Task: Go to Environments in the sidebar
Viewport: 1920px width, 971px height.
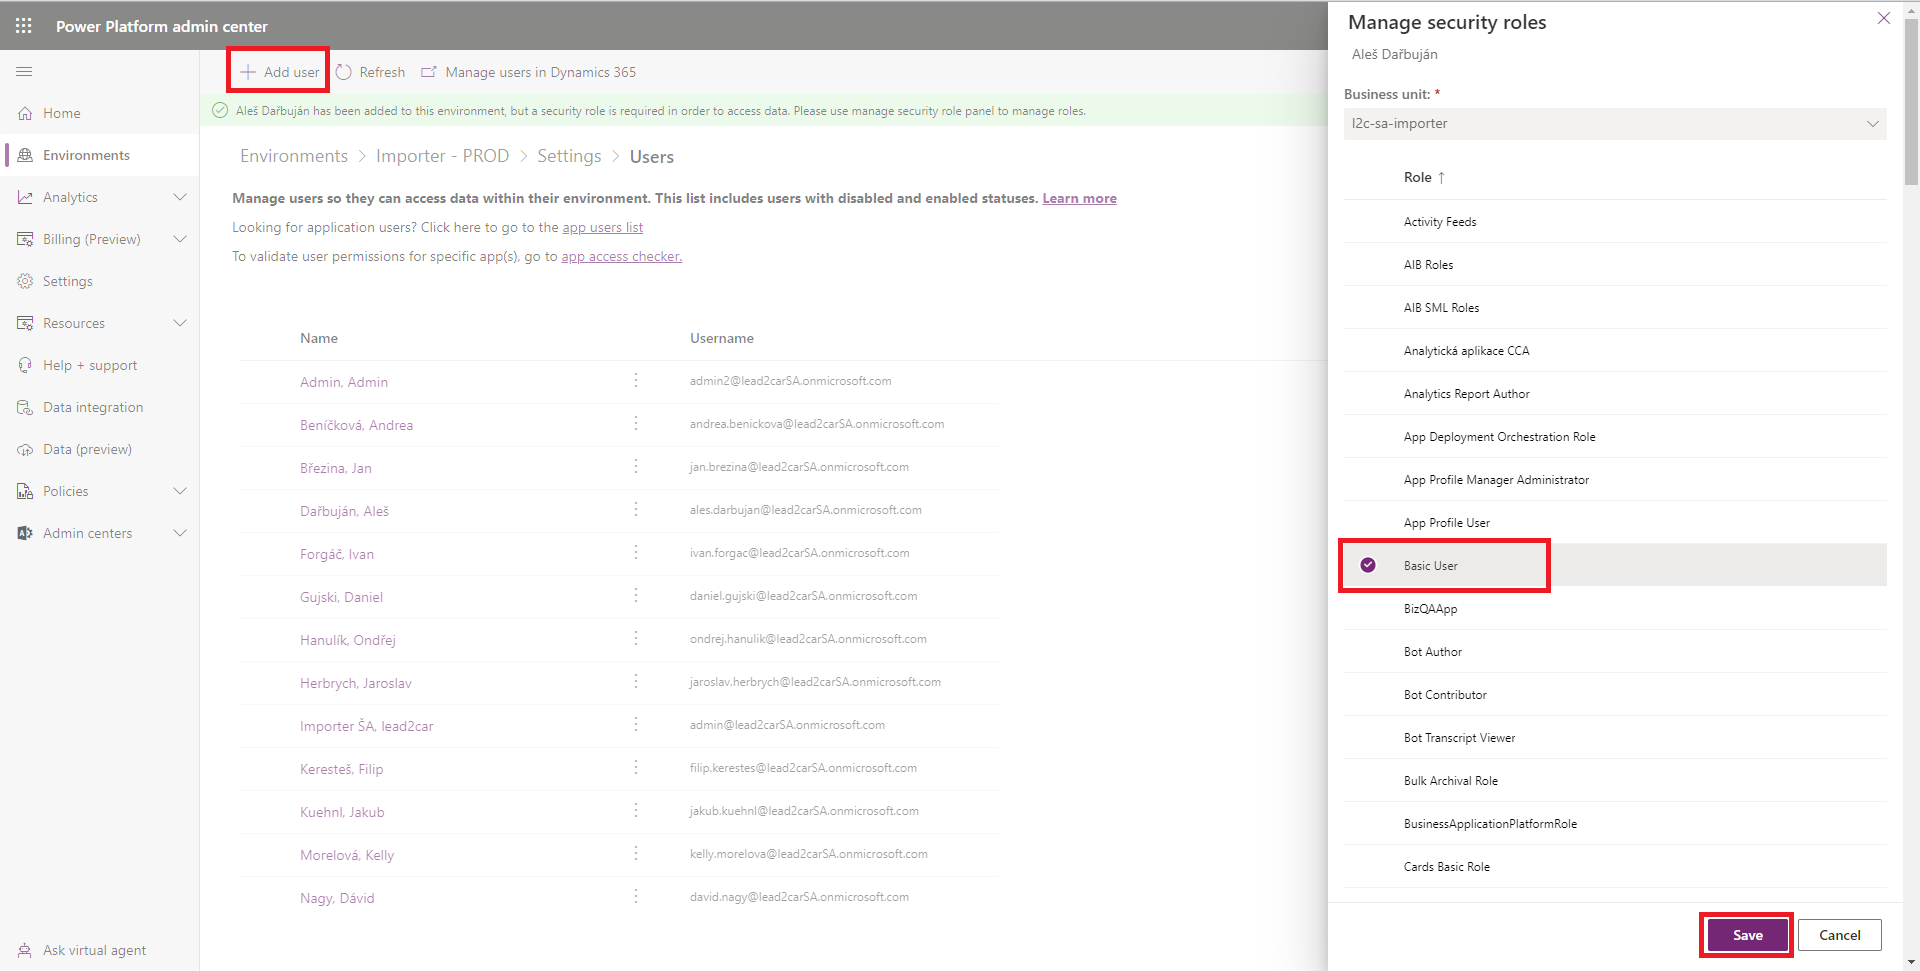Action: click(86, 155)
